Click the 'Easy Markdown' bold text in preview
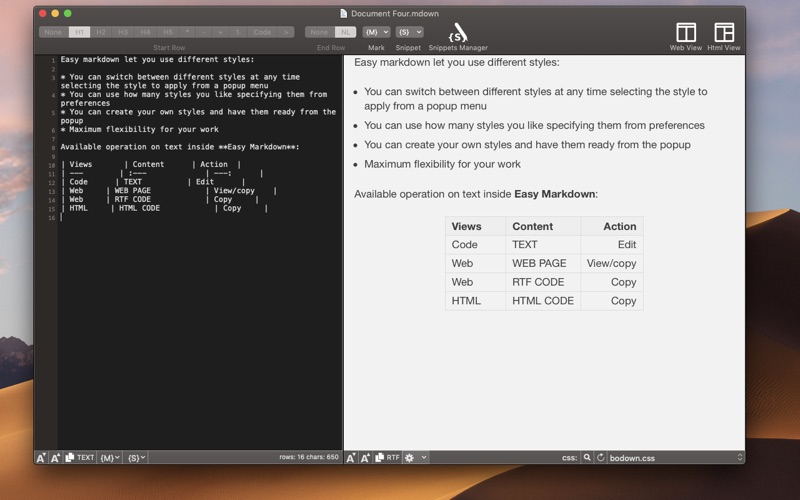800x500 pixels. (x=554, y=194)
